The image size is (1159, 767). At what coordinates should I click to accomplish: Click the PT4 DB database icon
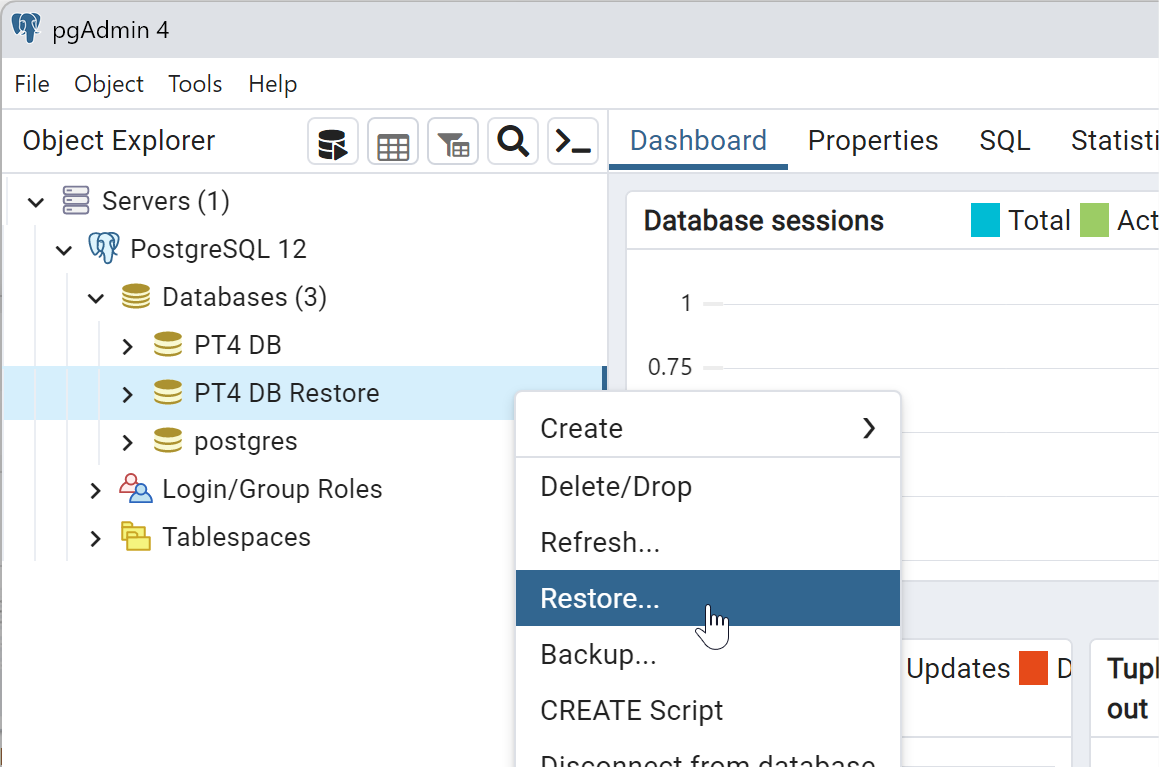(168, 344)
